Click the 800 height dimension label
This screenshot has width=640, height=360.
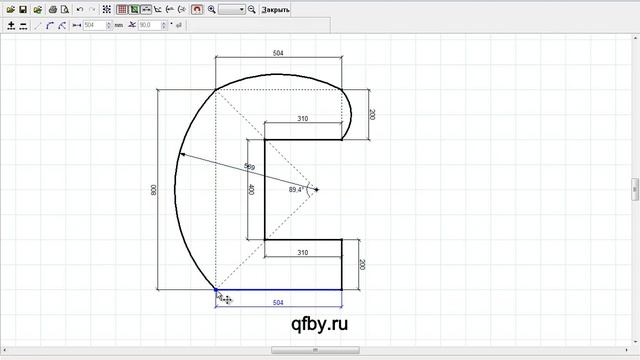click(153, 190)
